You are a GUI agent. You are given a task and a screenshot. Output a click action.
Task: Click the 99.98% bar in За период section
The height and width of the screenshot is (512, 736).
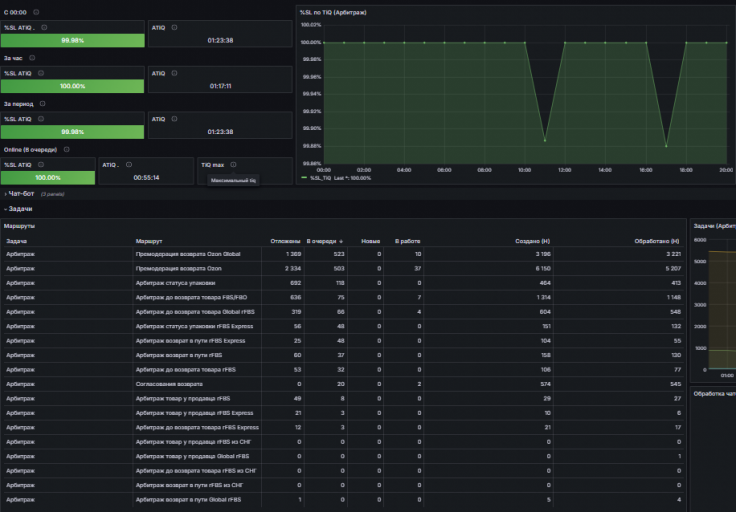pos(73,132)
